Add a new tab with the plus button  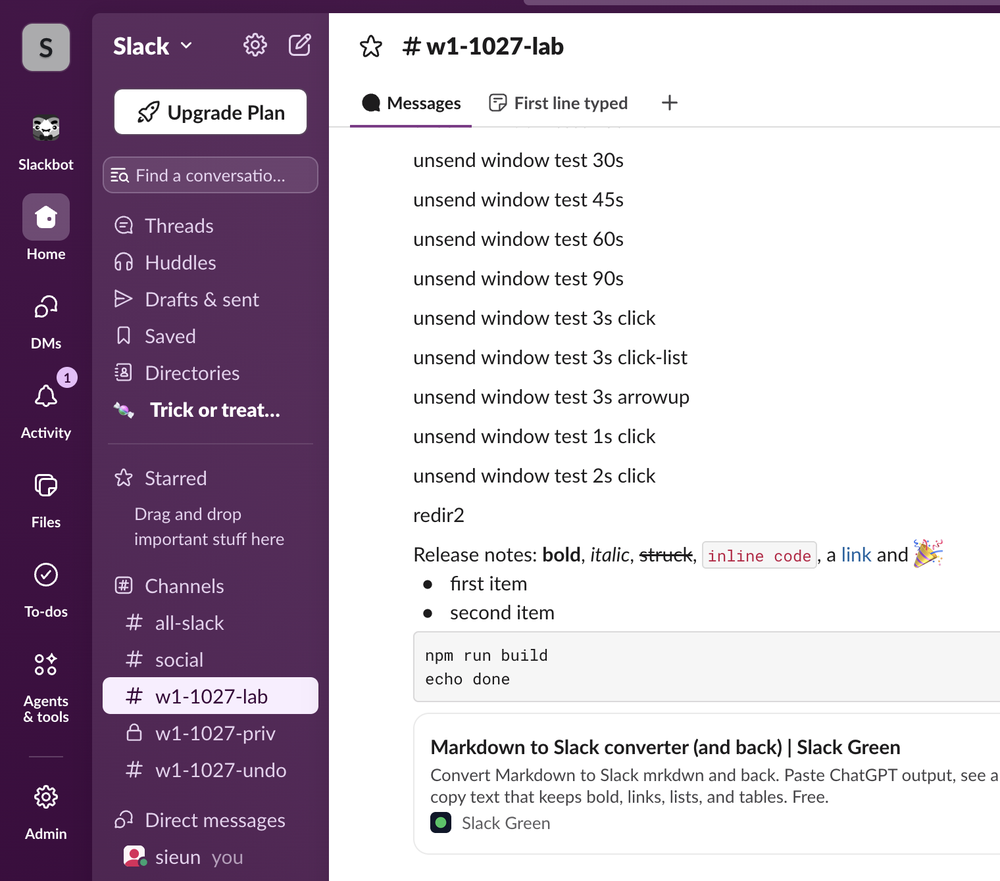point(670,103)
